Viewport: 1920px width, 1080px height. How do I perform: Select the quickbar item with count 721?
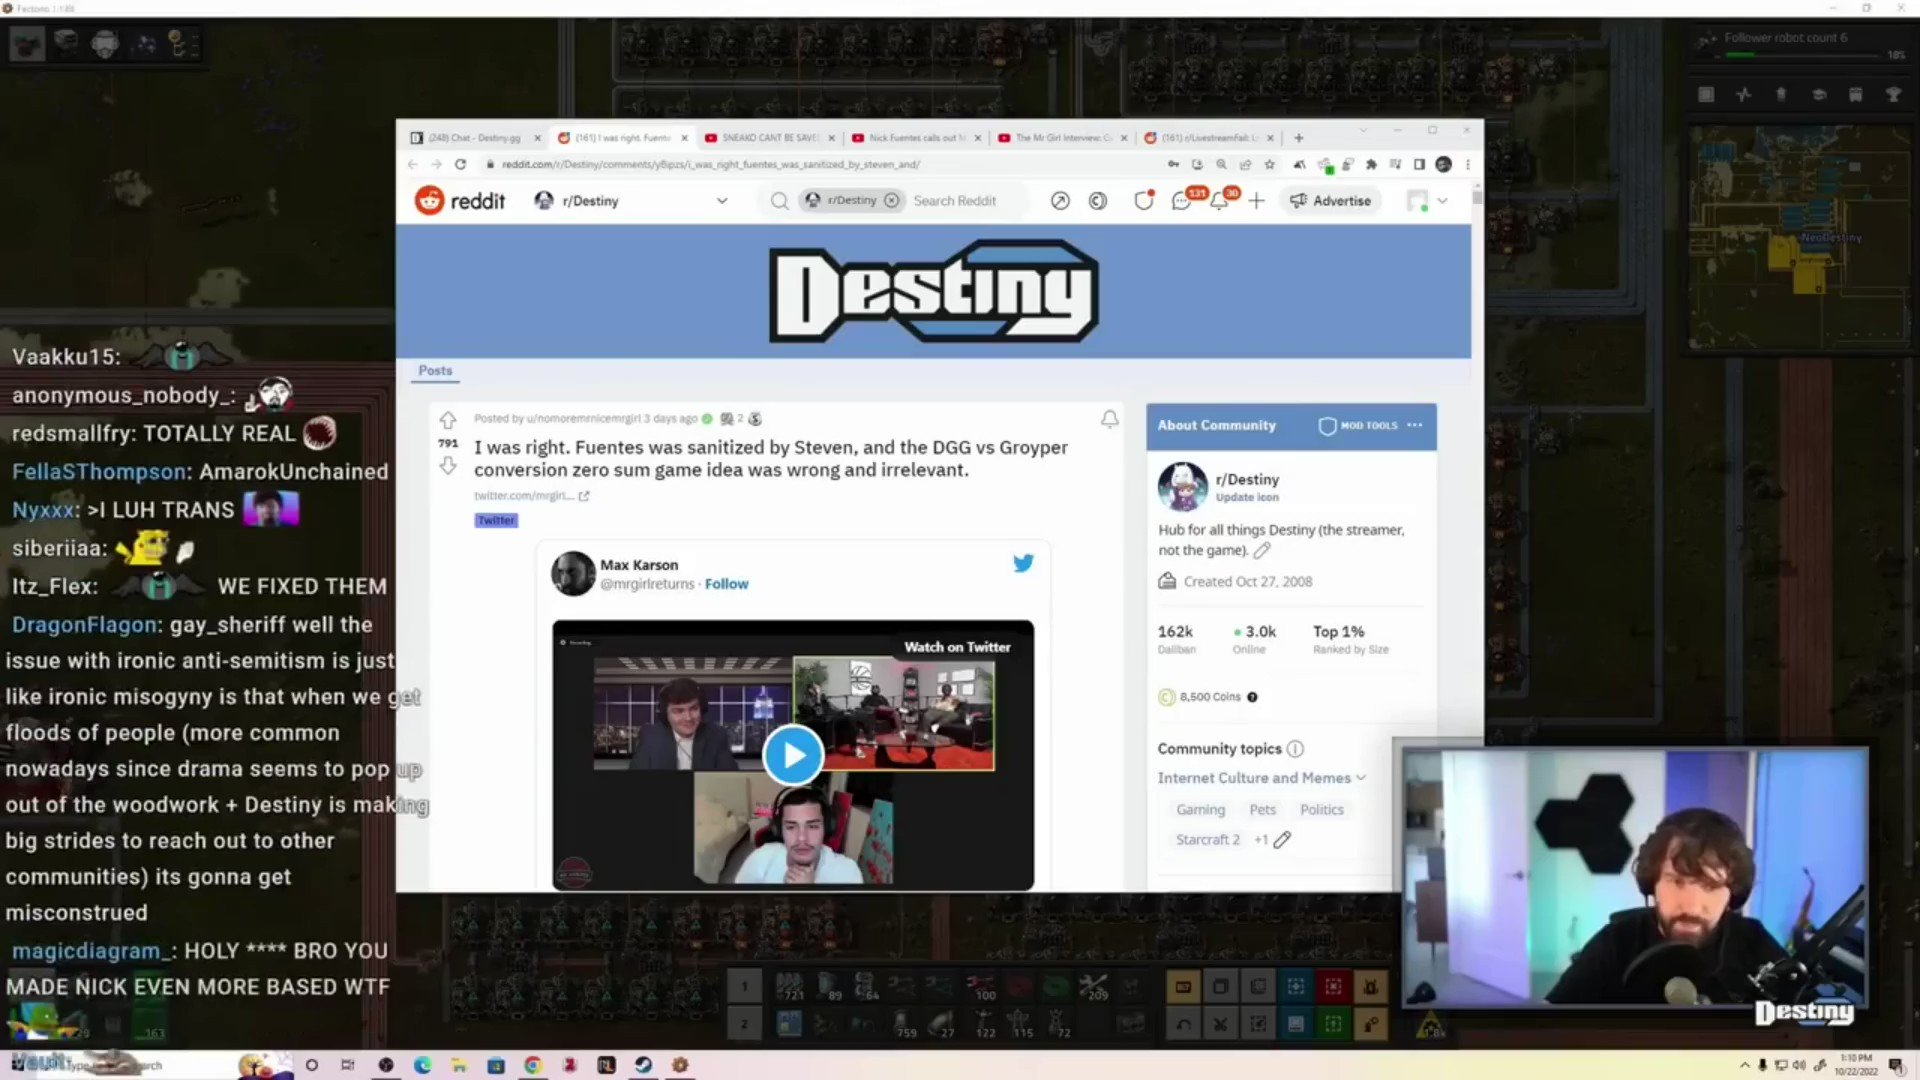click(x=789, y=988)
